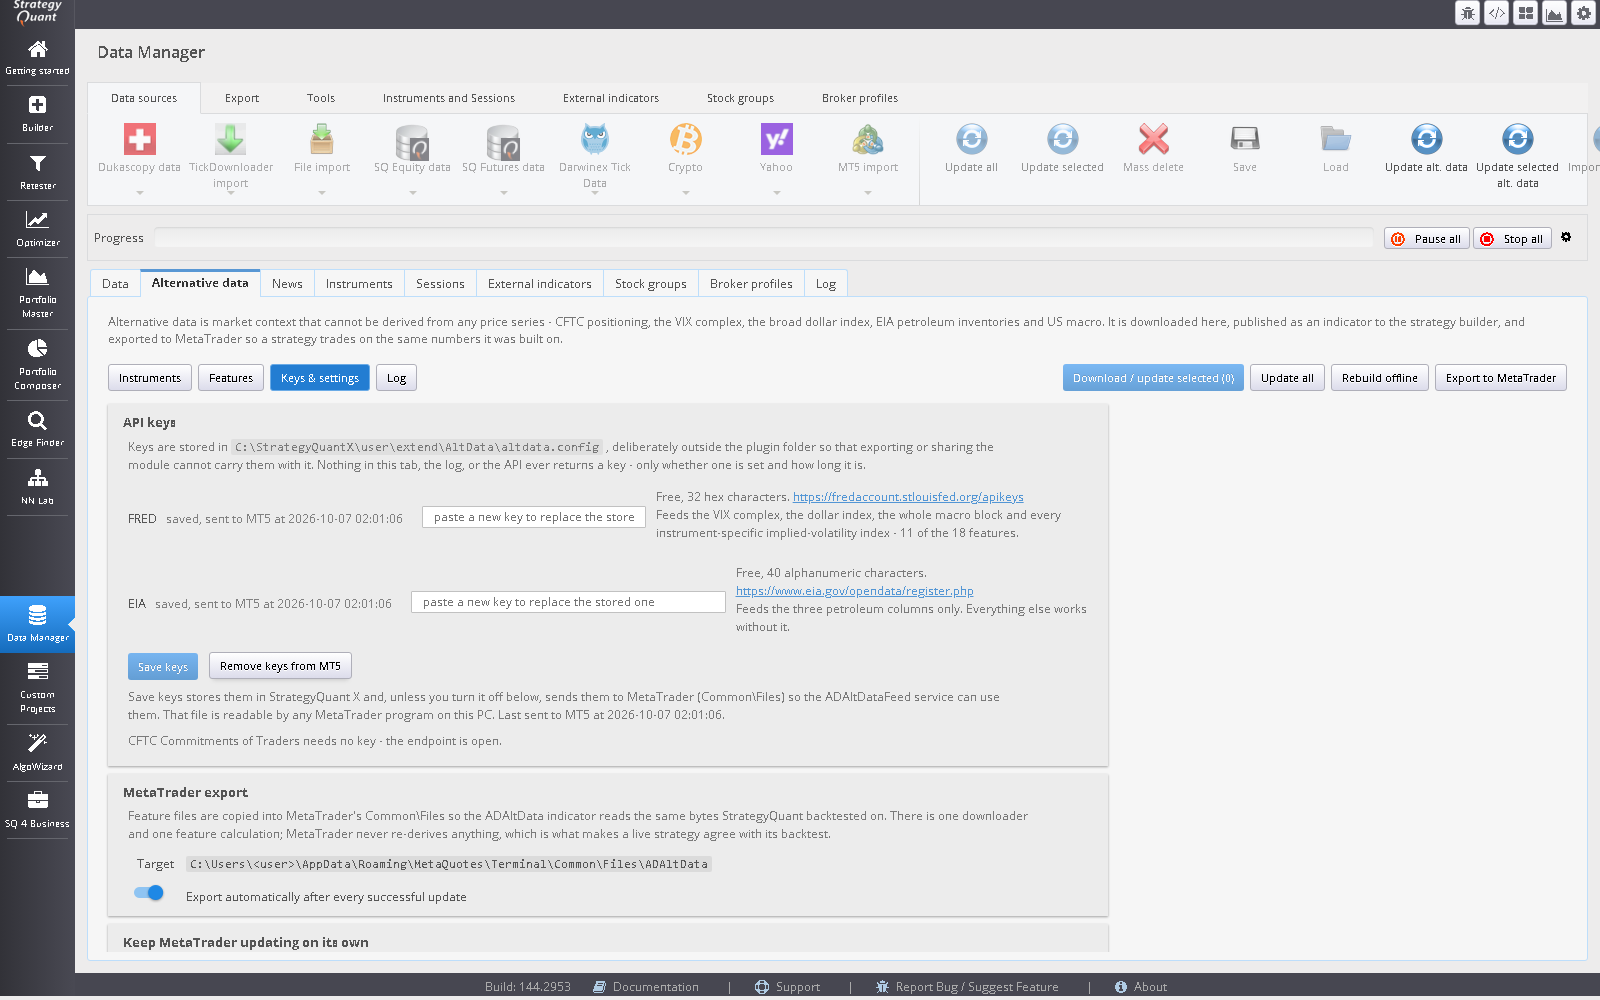
Task: Open Dukascopy data source
Action: (139, 140)
